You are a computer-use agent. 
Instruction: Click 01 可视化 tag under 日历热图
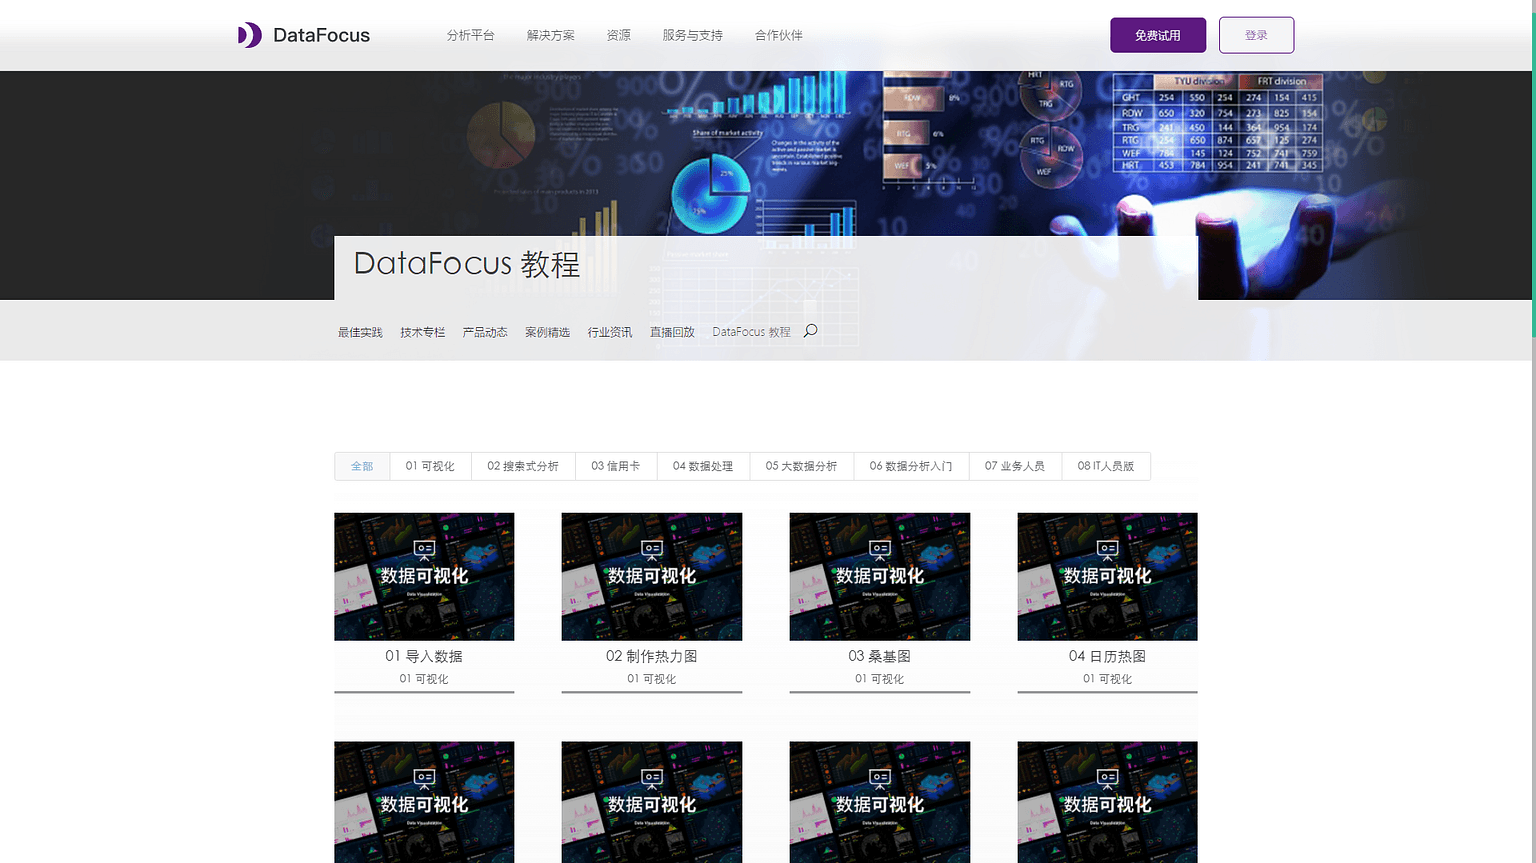(1107, 679)
